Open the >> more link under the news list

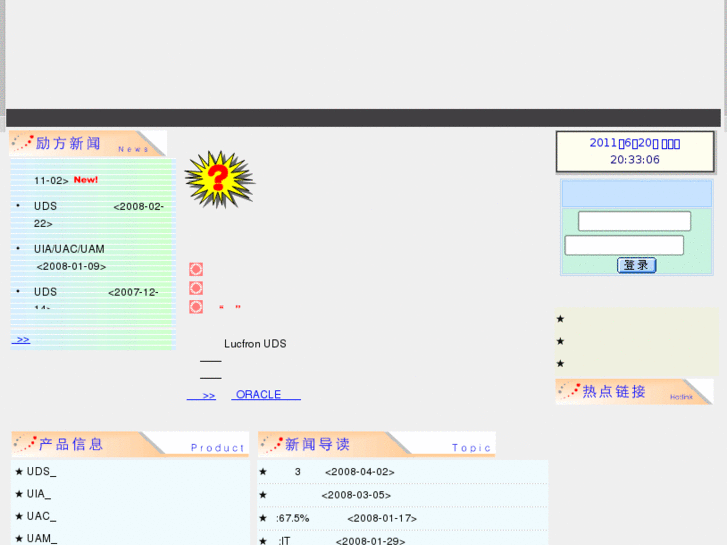tap(21, 340)
